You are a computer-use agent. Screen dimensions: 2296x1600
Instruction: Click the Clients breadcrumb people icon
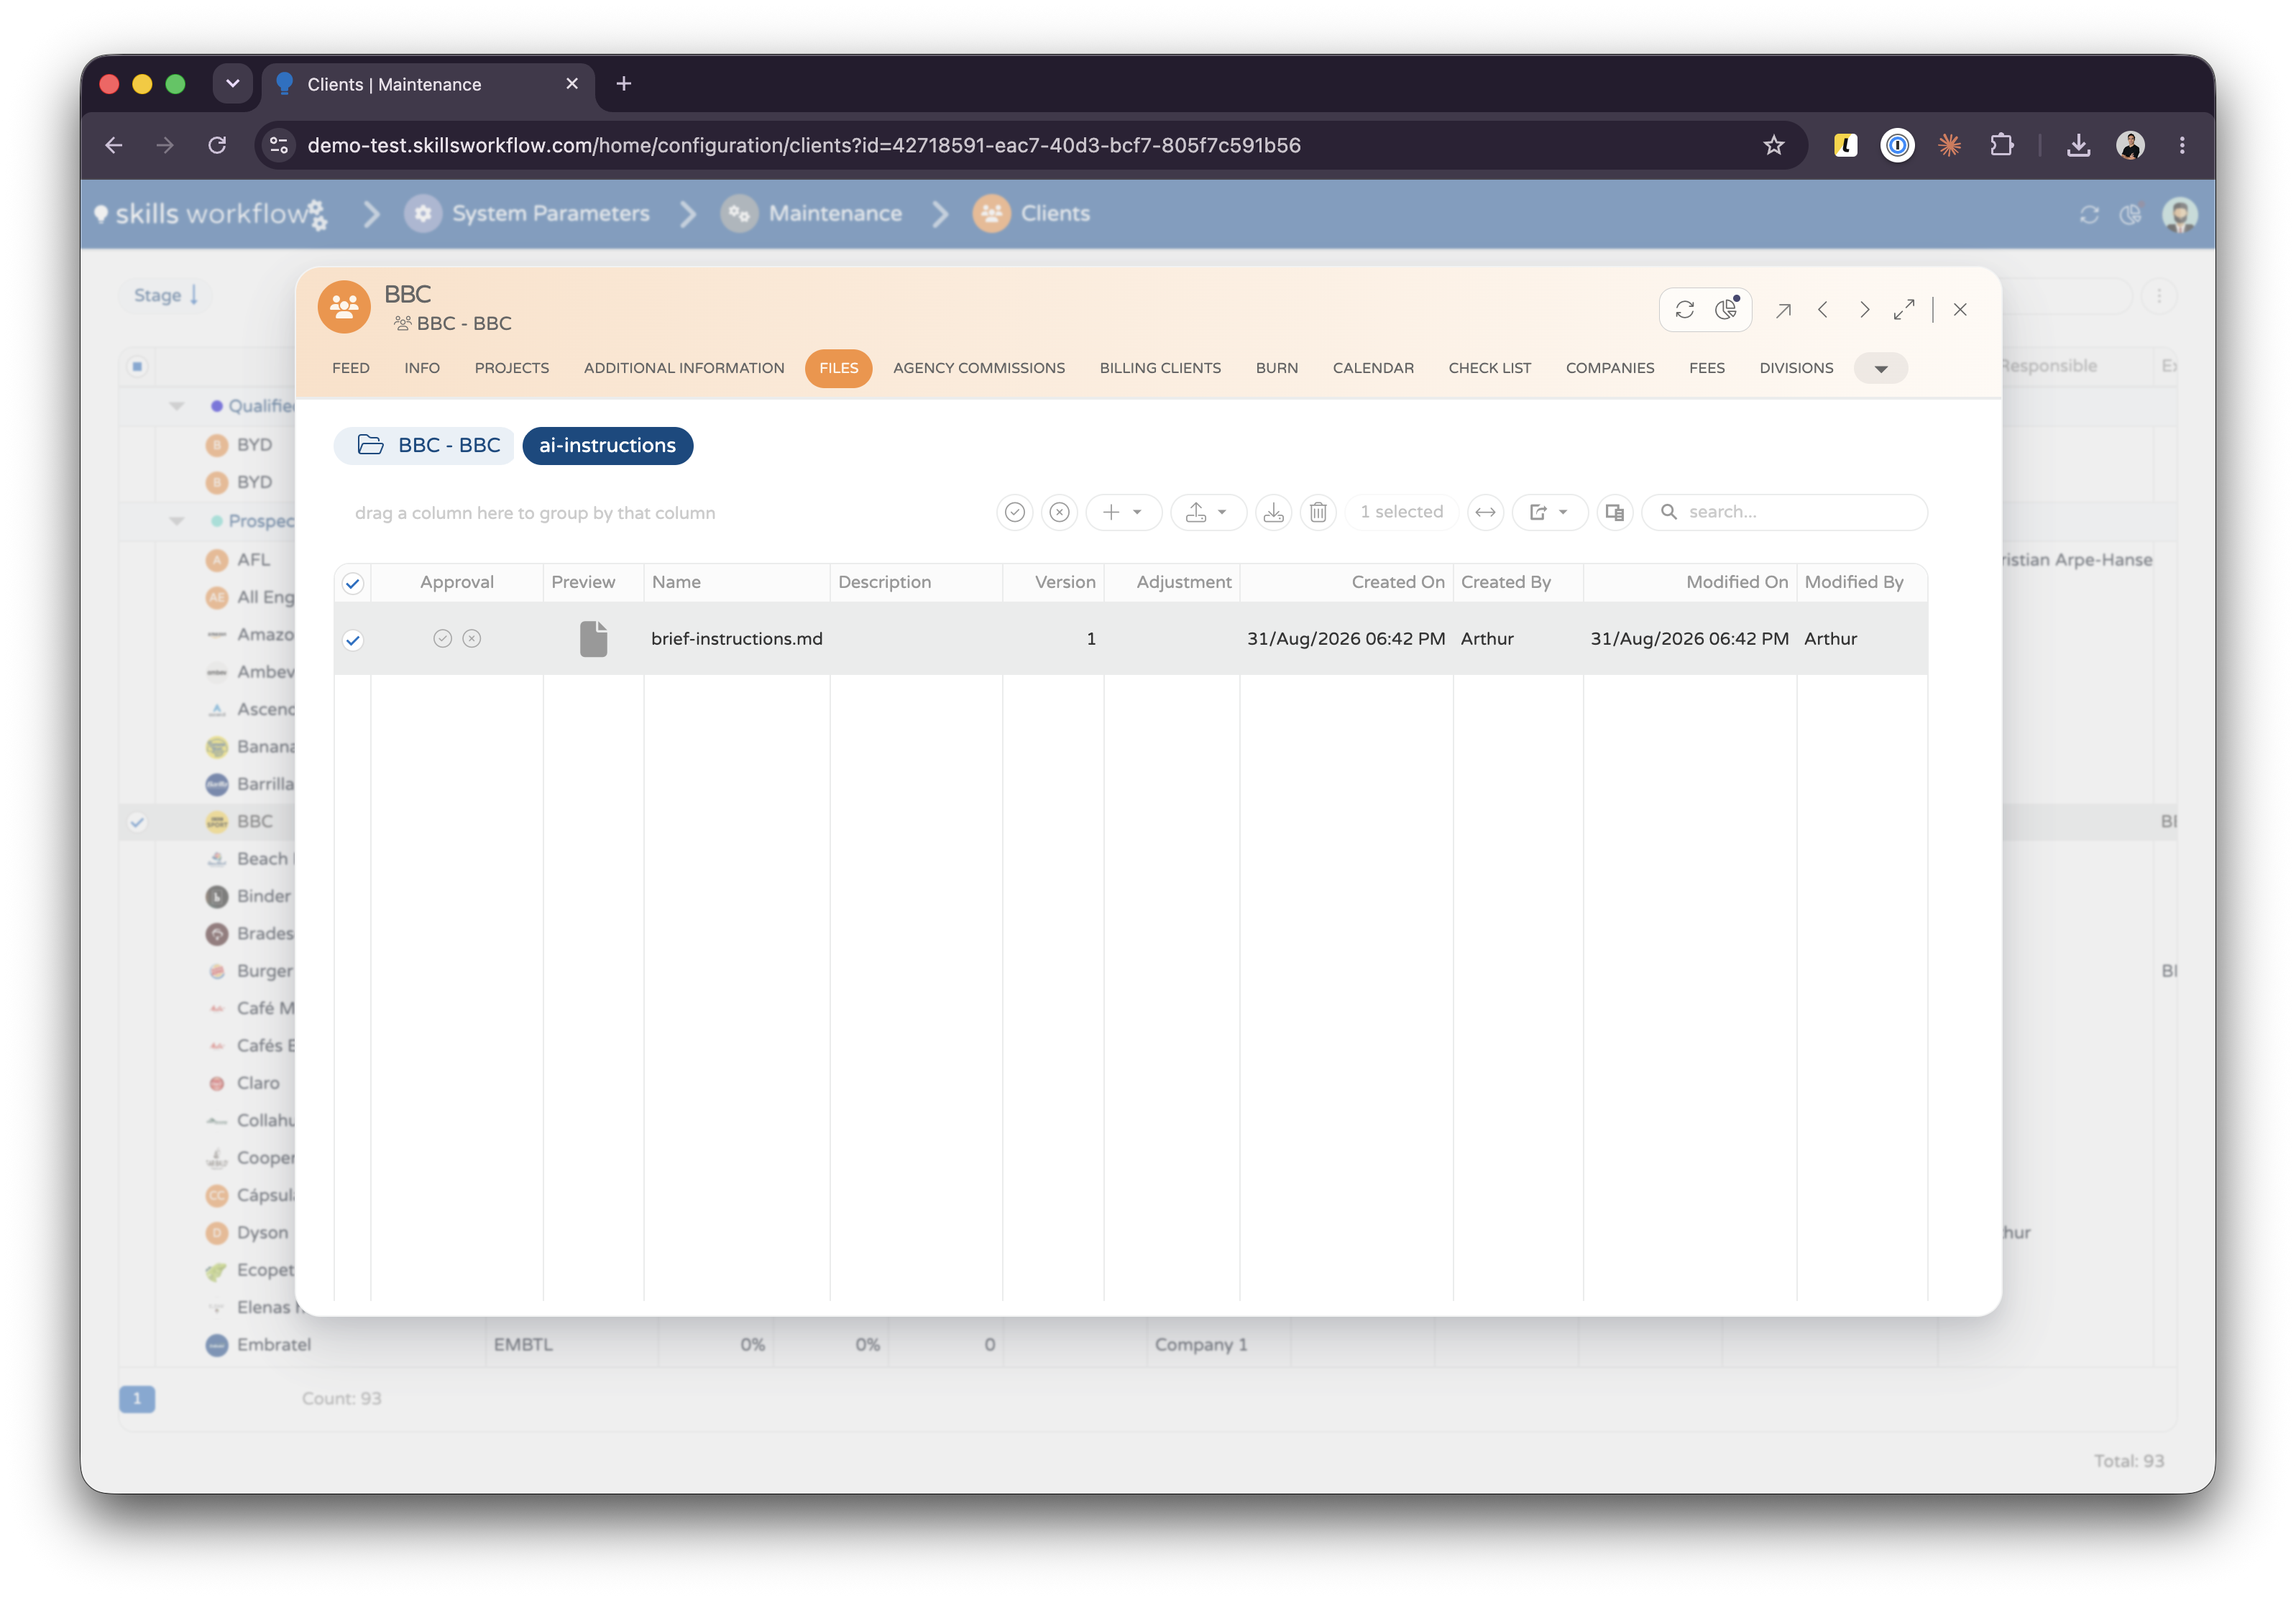point(991,213)
